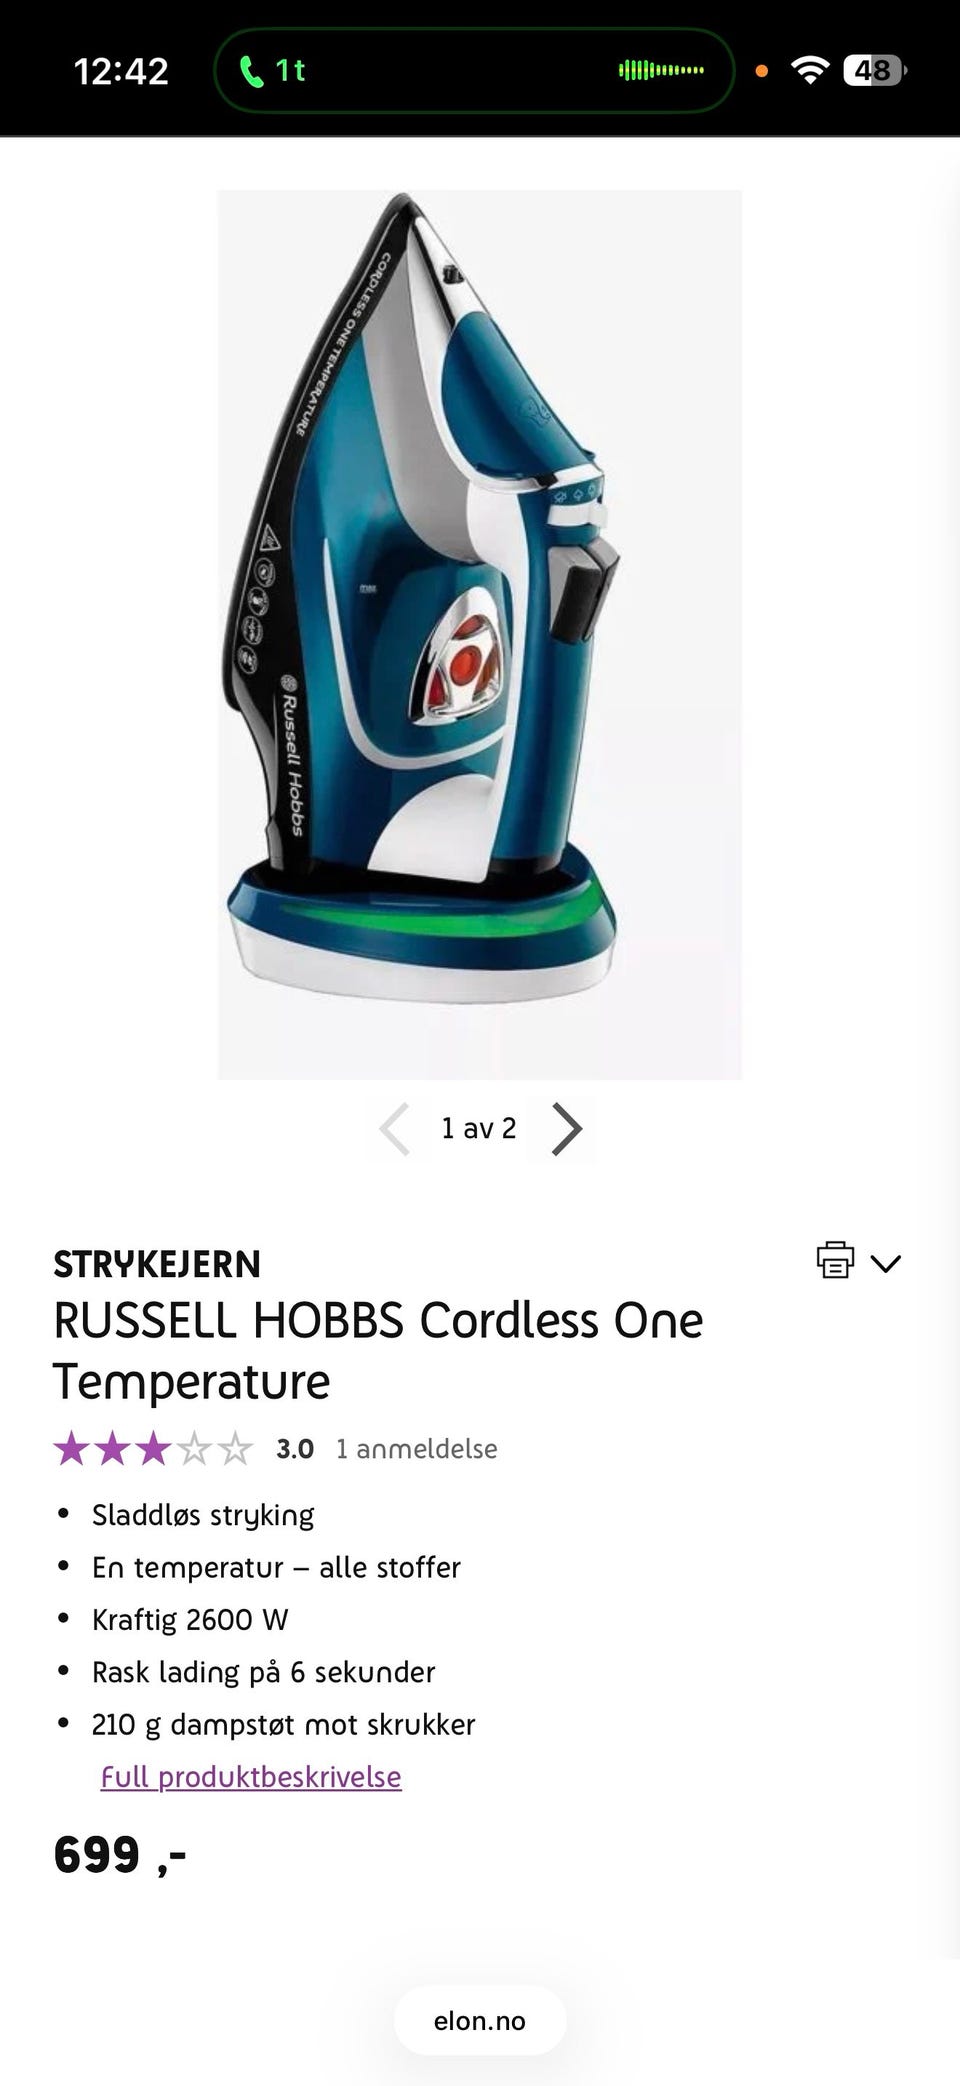Tap the 3.0 rating score
This screenshot has height=2086, width=960.
tap(295, 1448)
